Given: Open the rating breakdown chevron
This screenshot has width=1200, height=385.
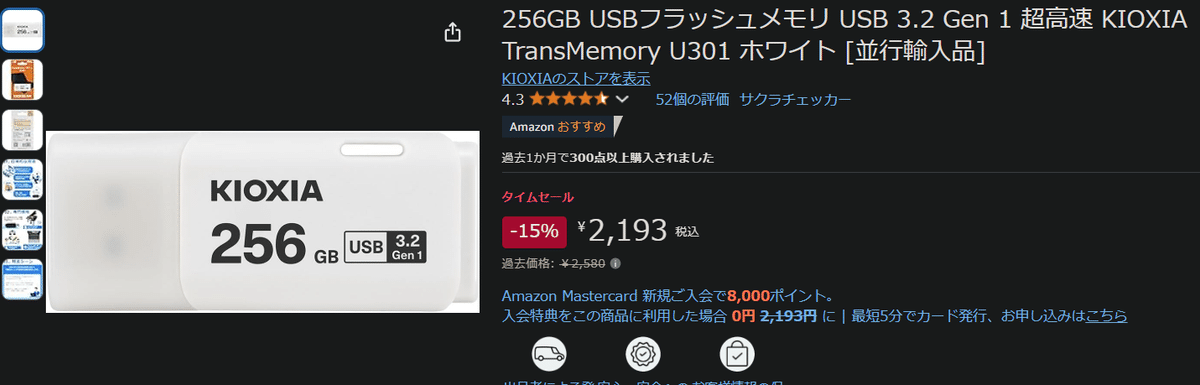Looking at the screenshot, I should pos(623,100).
